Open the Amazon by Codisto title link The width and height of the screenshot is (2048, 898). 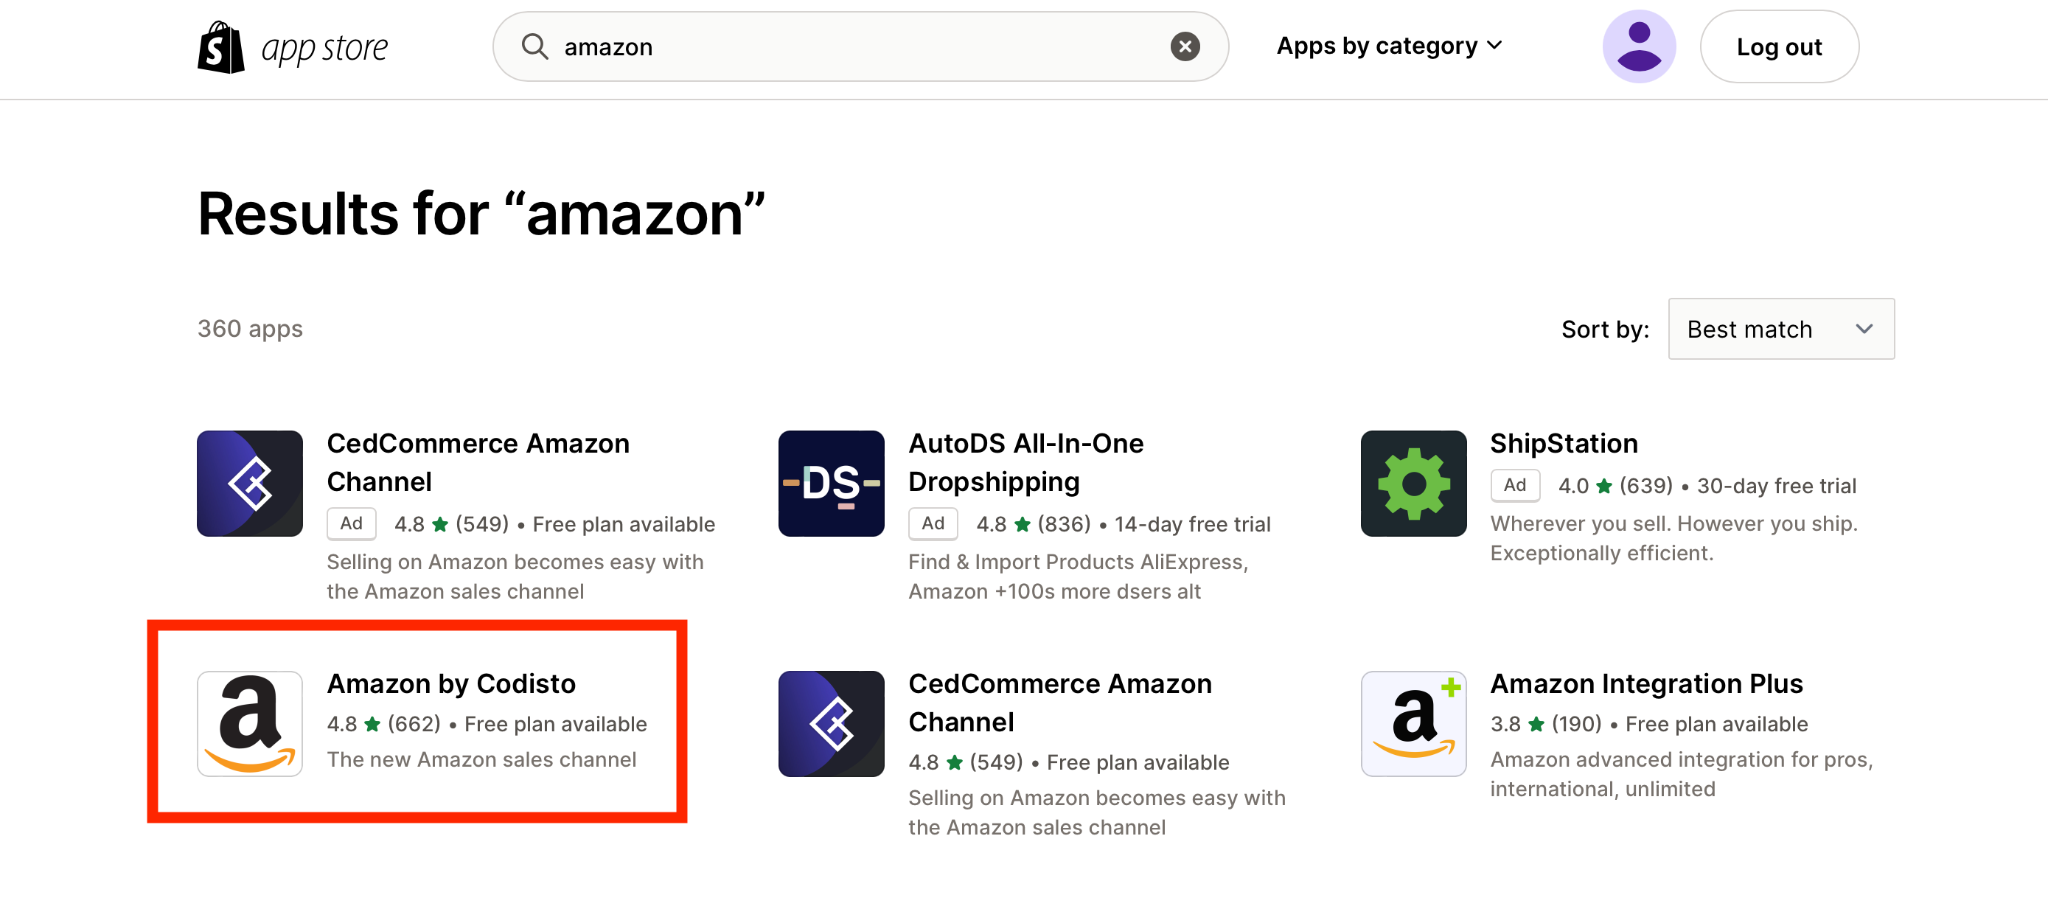tap(451, 684)
